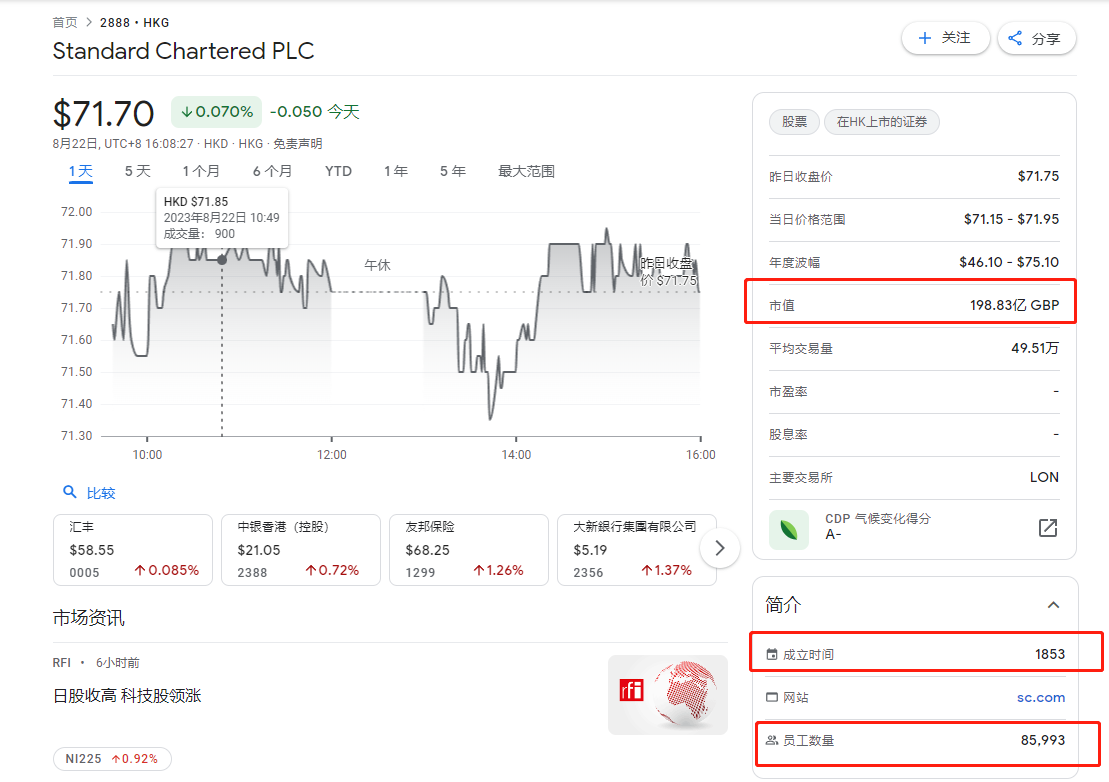Click the plus icon on the 关注 button
The height and width of the screenshot is (782, 1109).
click(927, 38)
